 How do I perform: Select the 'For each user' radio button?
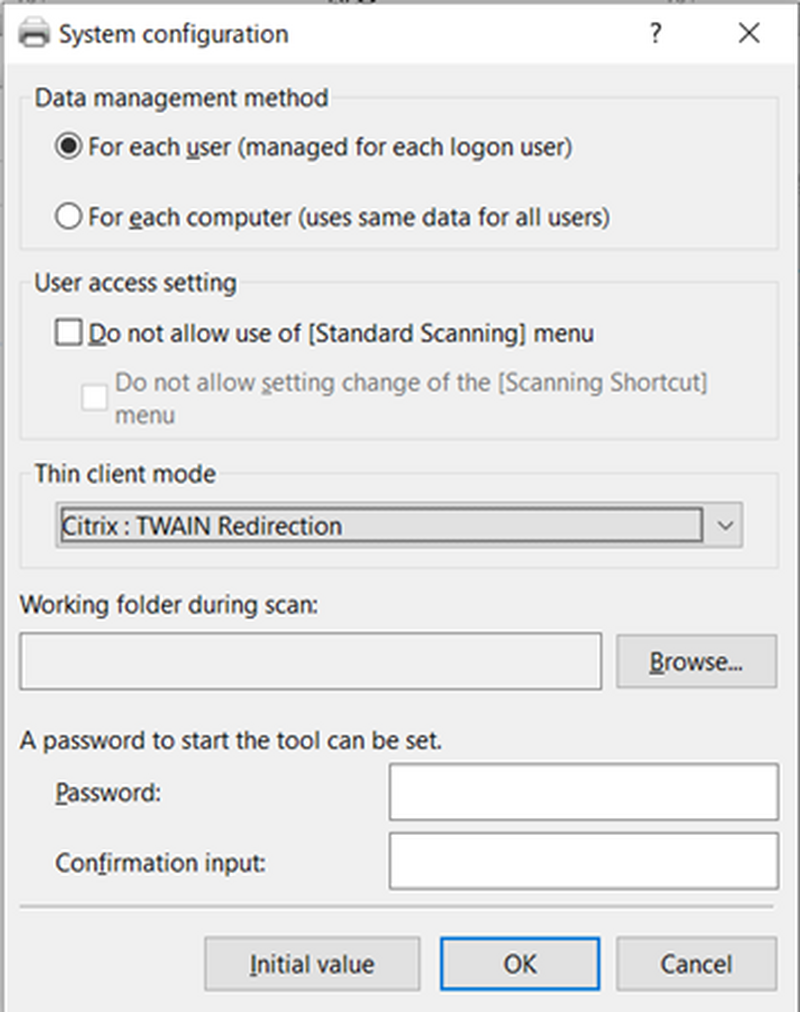point(68,147)
